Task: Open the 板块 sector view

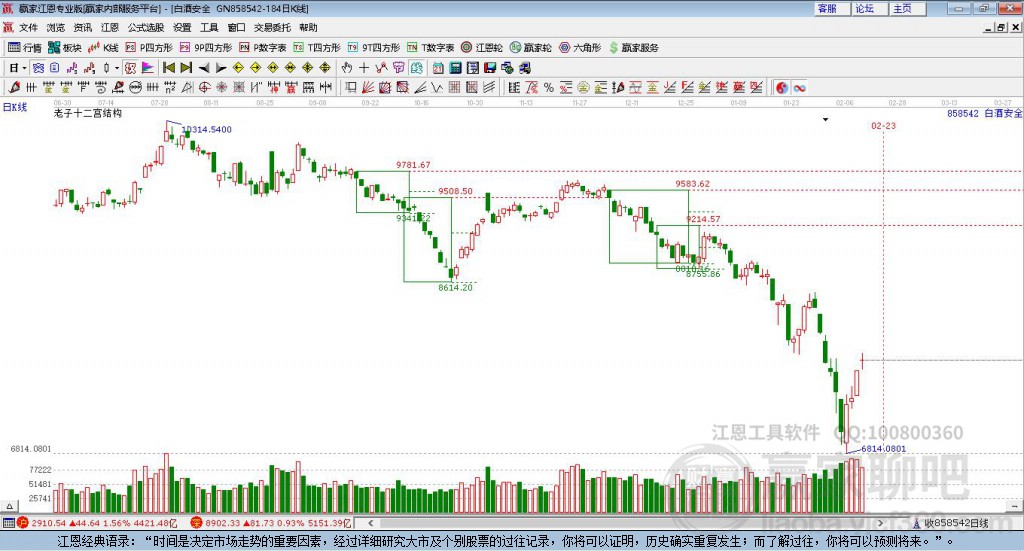Action: pos(64,48)
